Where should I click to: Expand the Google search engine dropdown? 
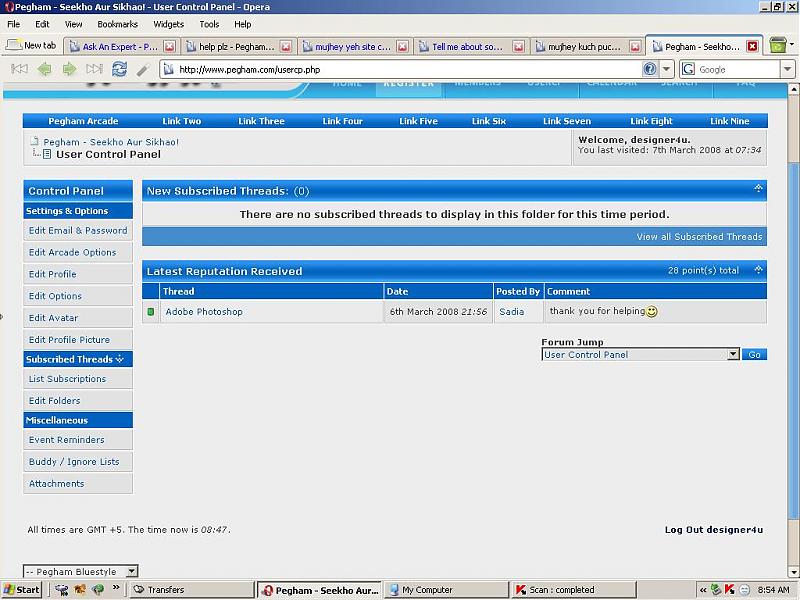[x=787, y=69]
